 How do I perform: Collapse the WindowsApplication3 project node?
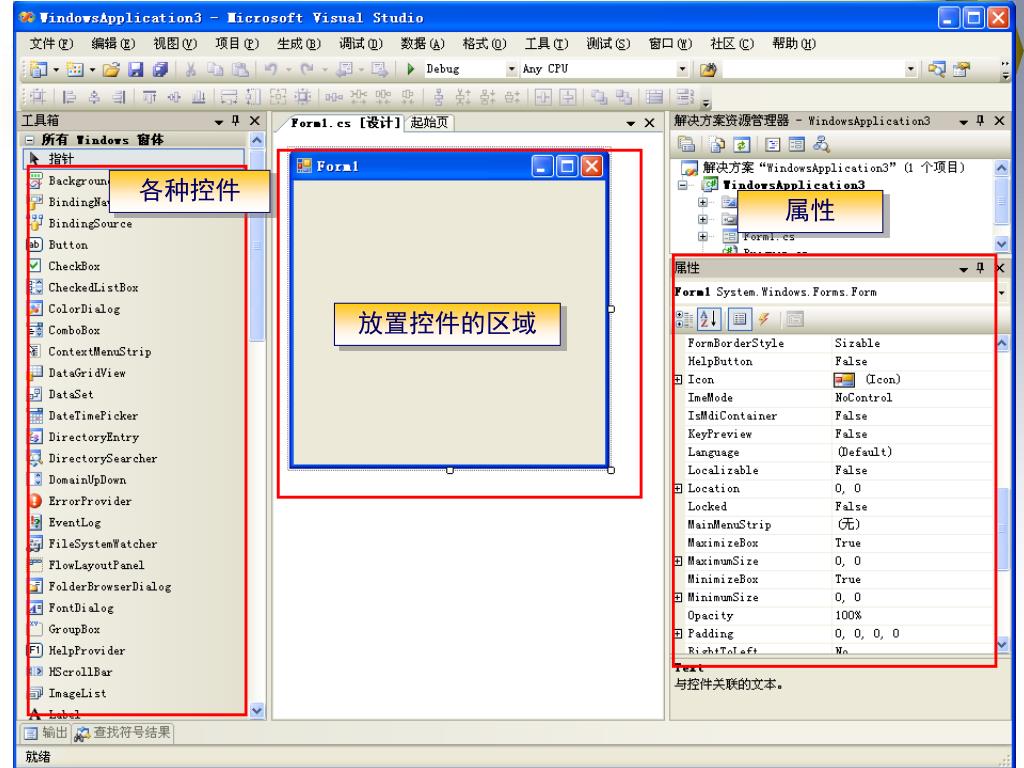pyautogui.click(x=683, y=185)
